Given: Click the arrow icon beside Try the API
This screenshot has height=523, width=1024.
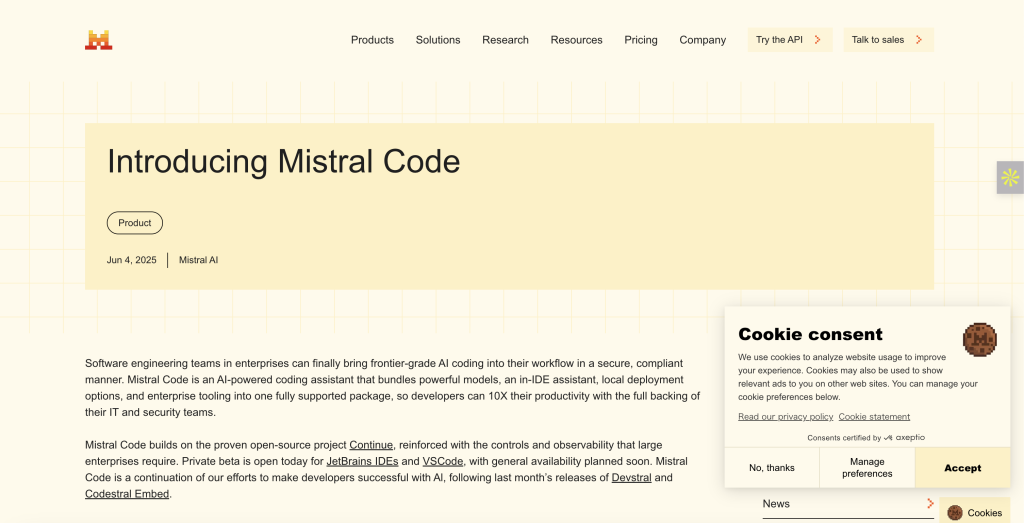Looking at the screenshot, I should [x=817, y=40].
